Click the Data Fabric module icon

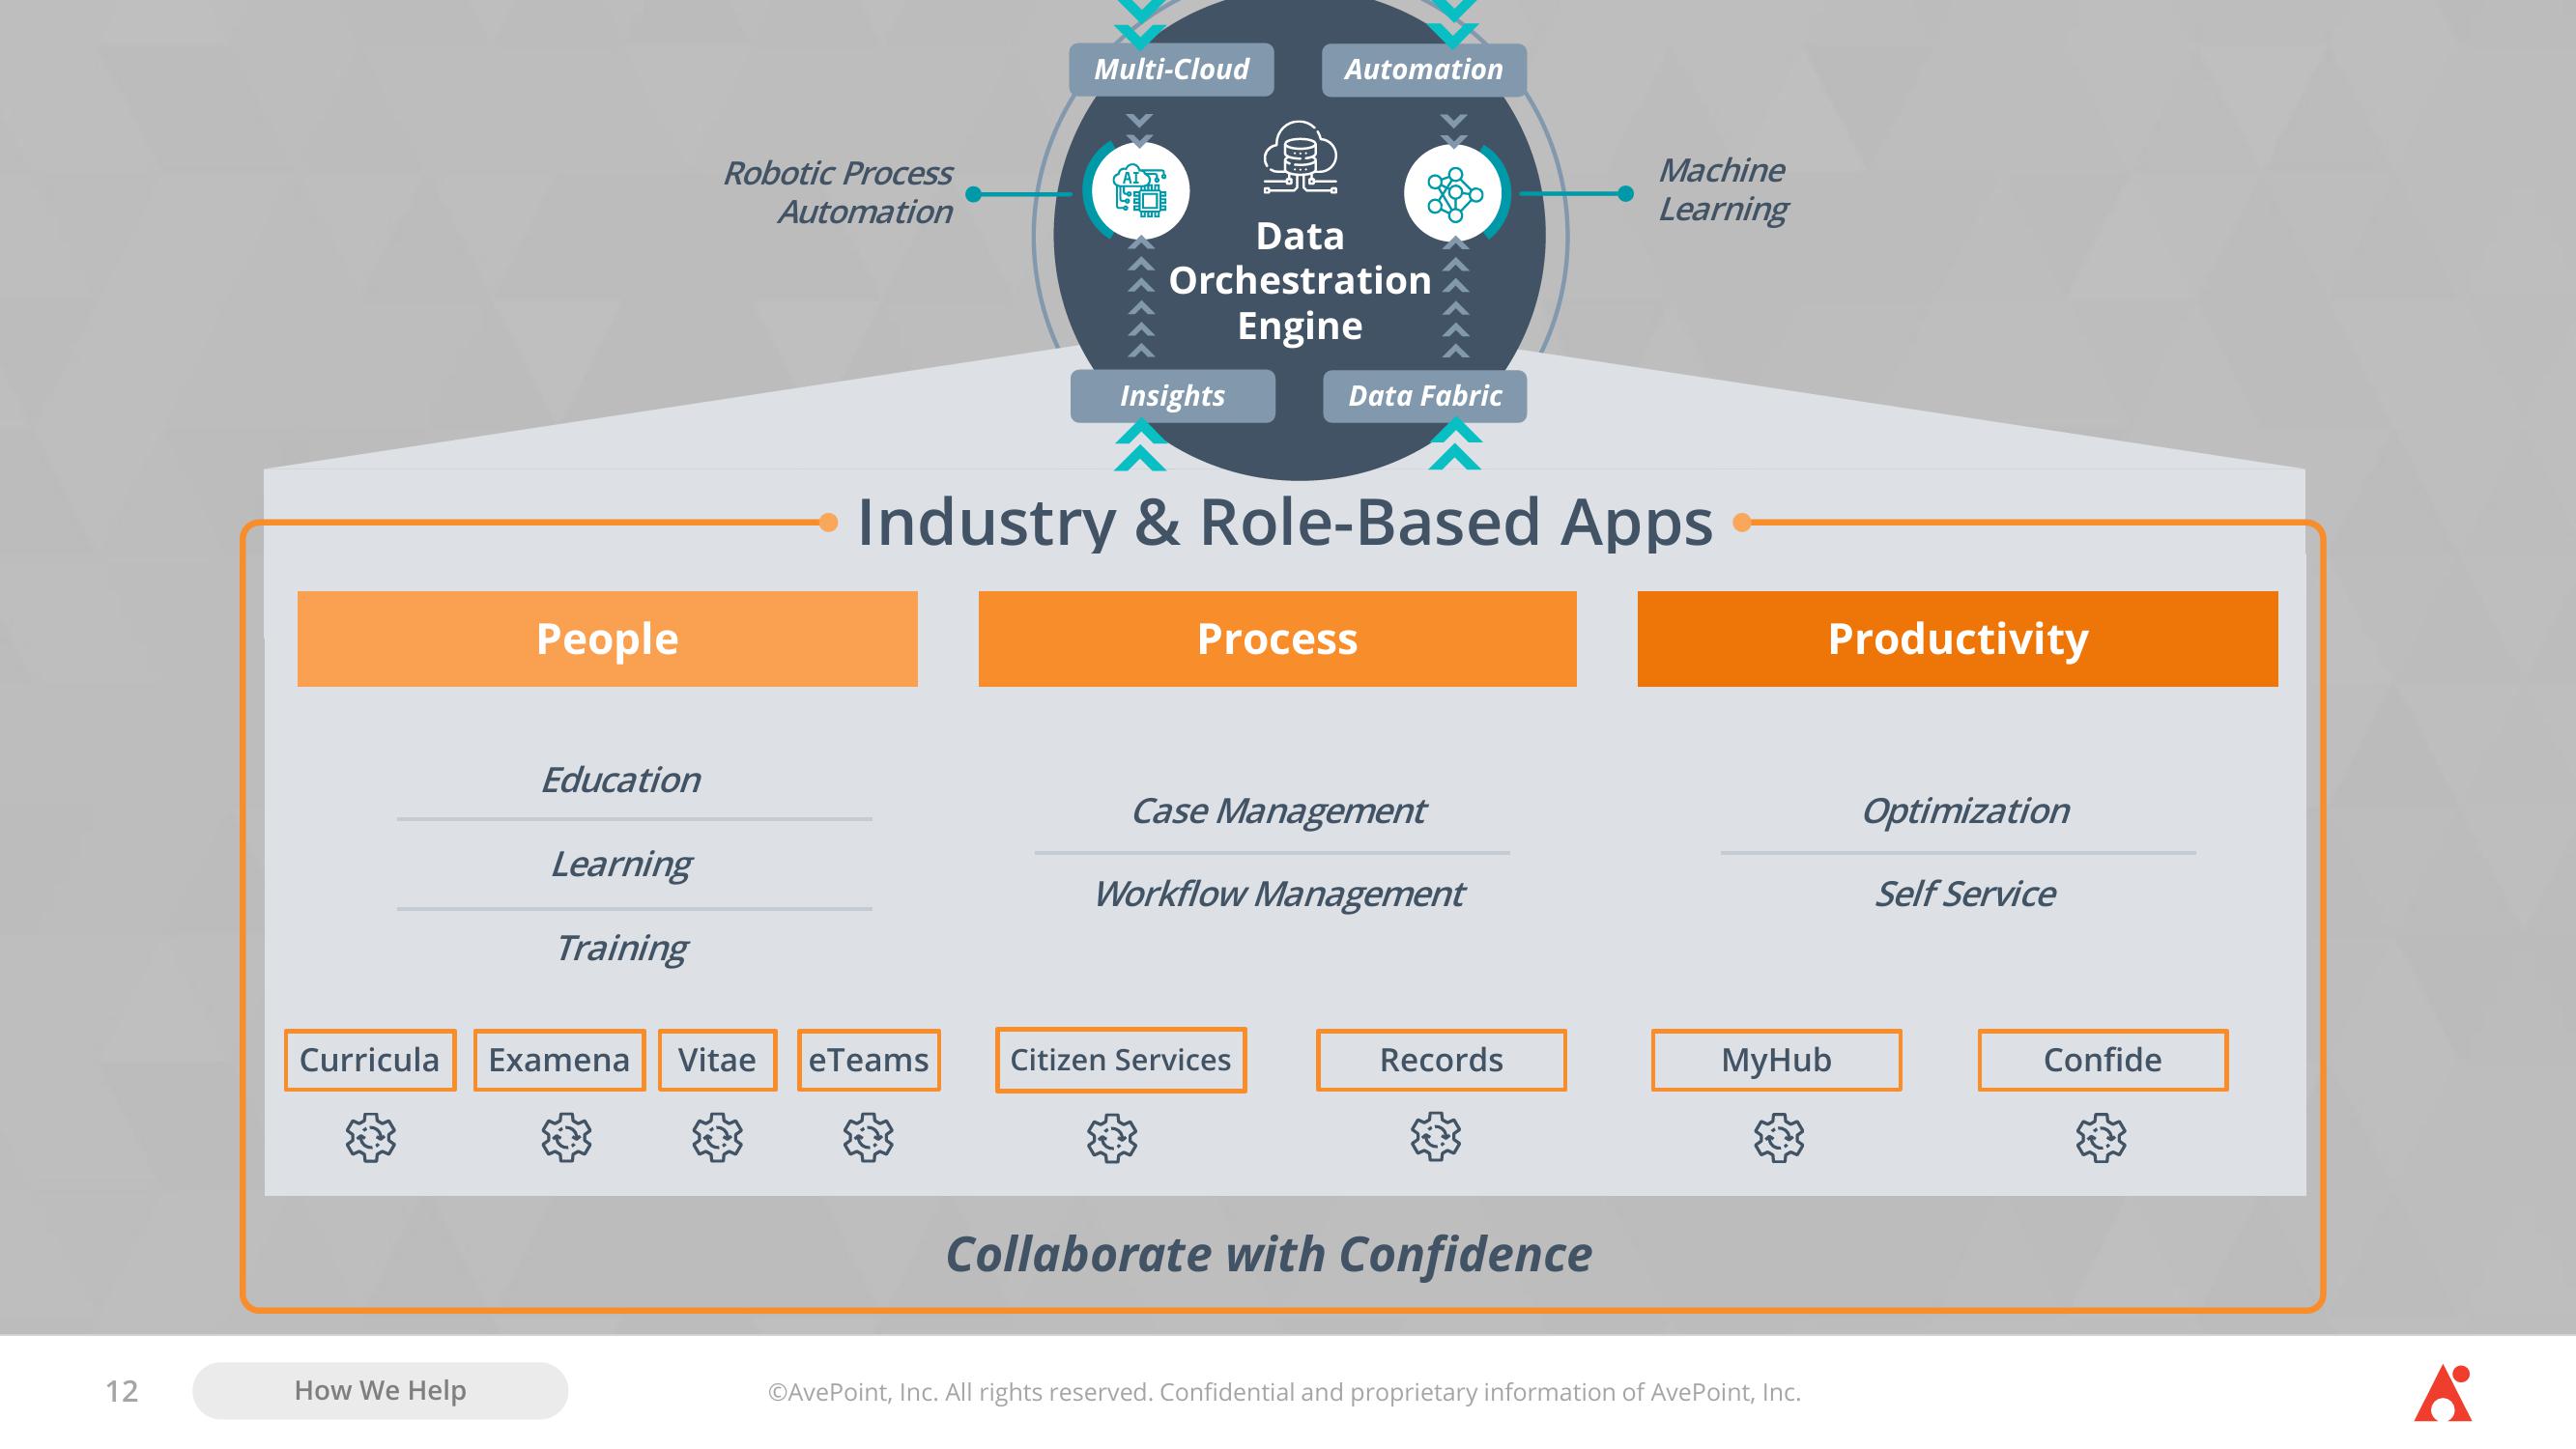tap(1424, 393)
